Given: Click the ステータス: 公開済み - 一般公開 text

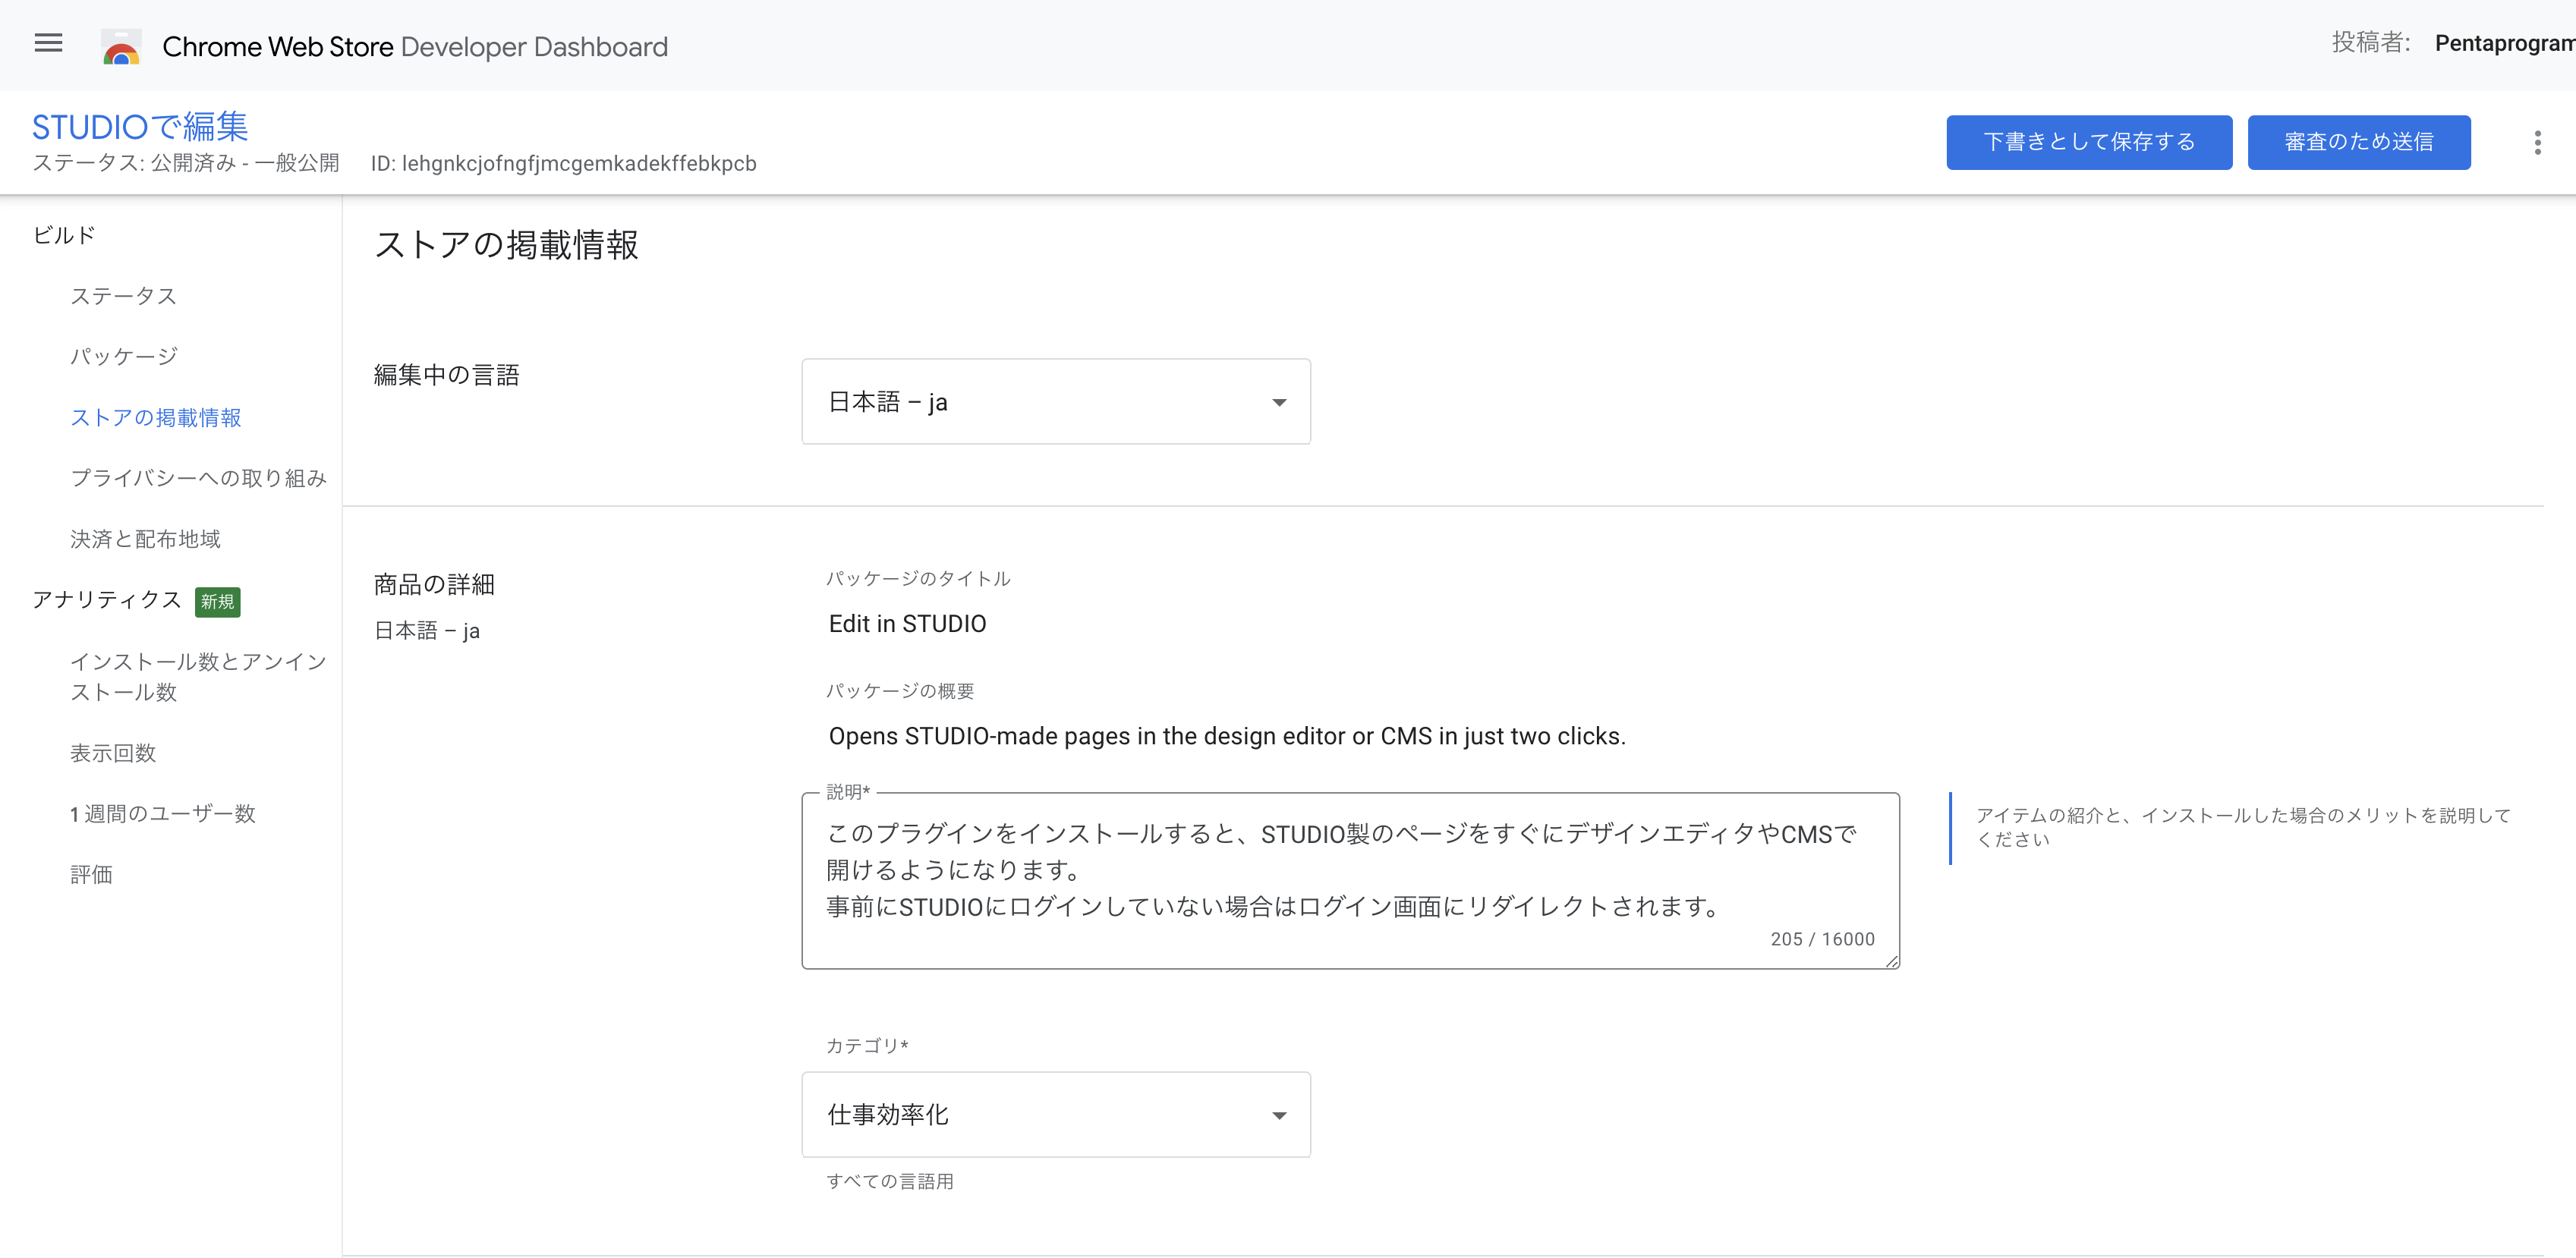Looking at the screenshot, I should (186, 163).
